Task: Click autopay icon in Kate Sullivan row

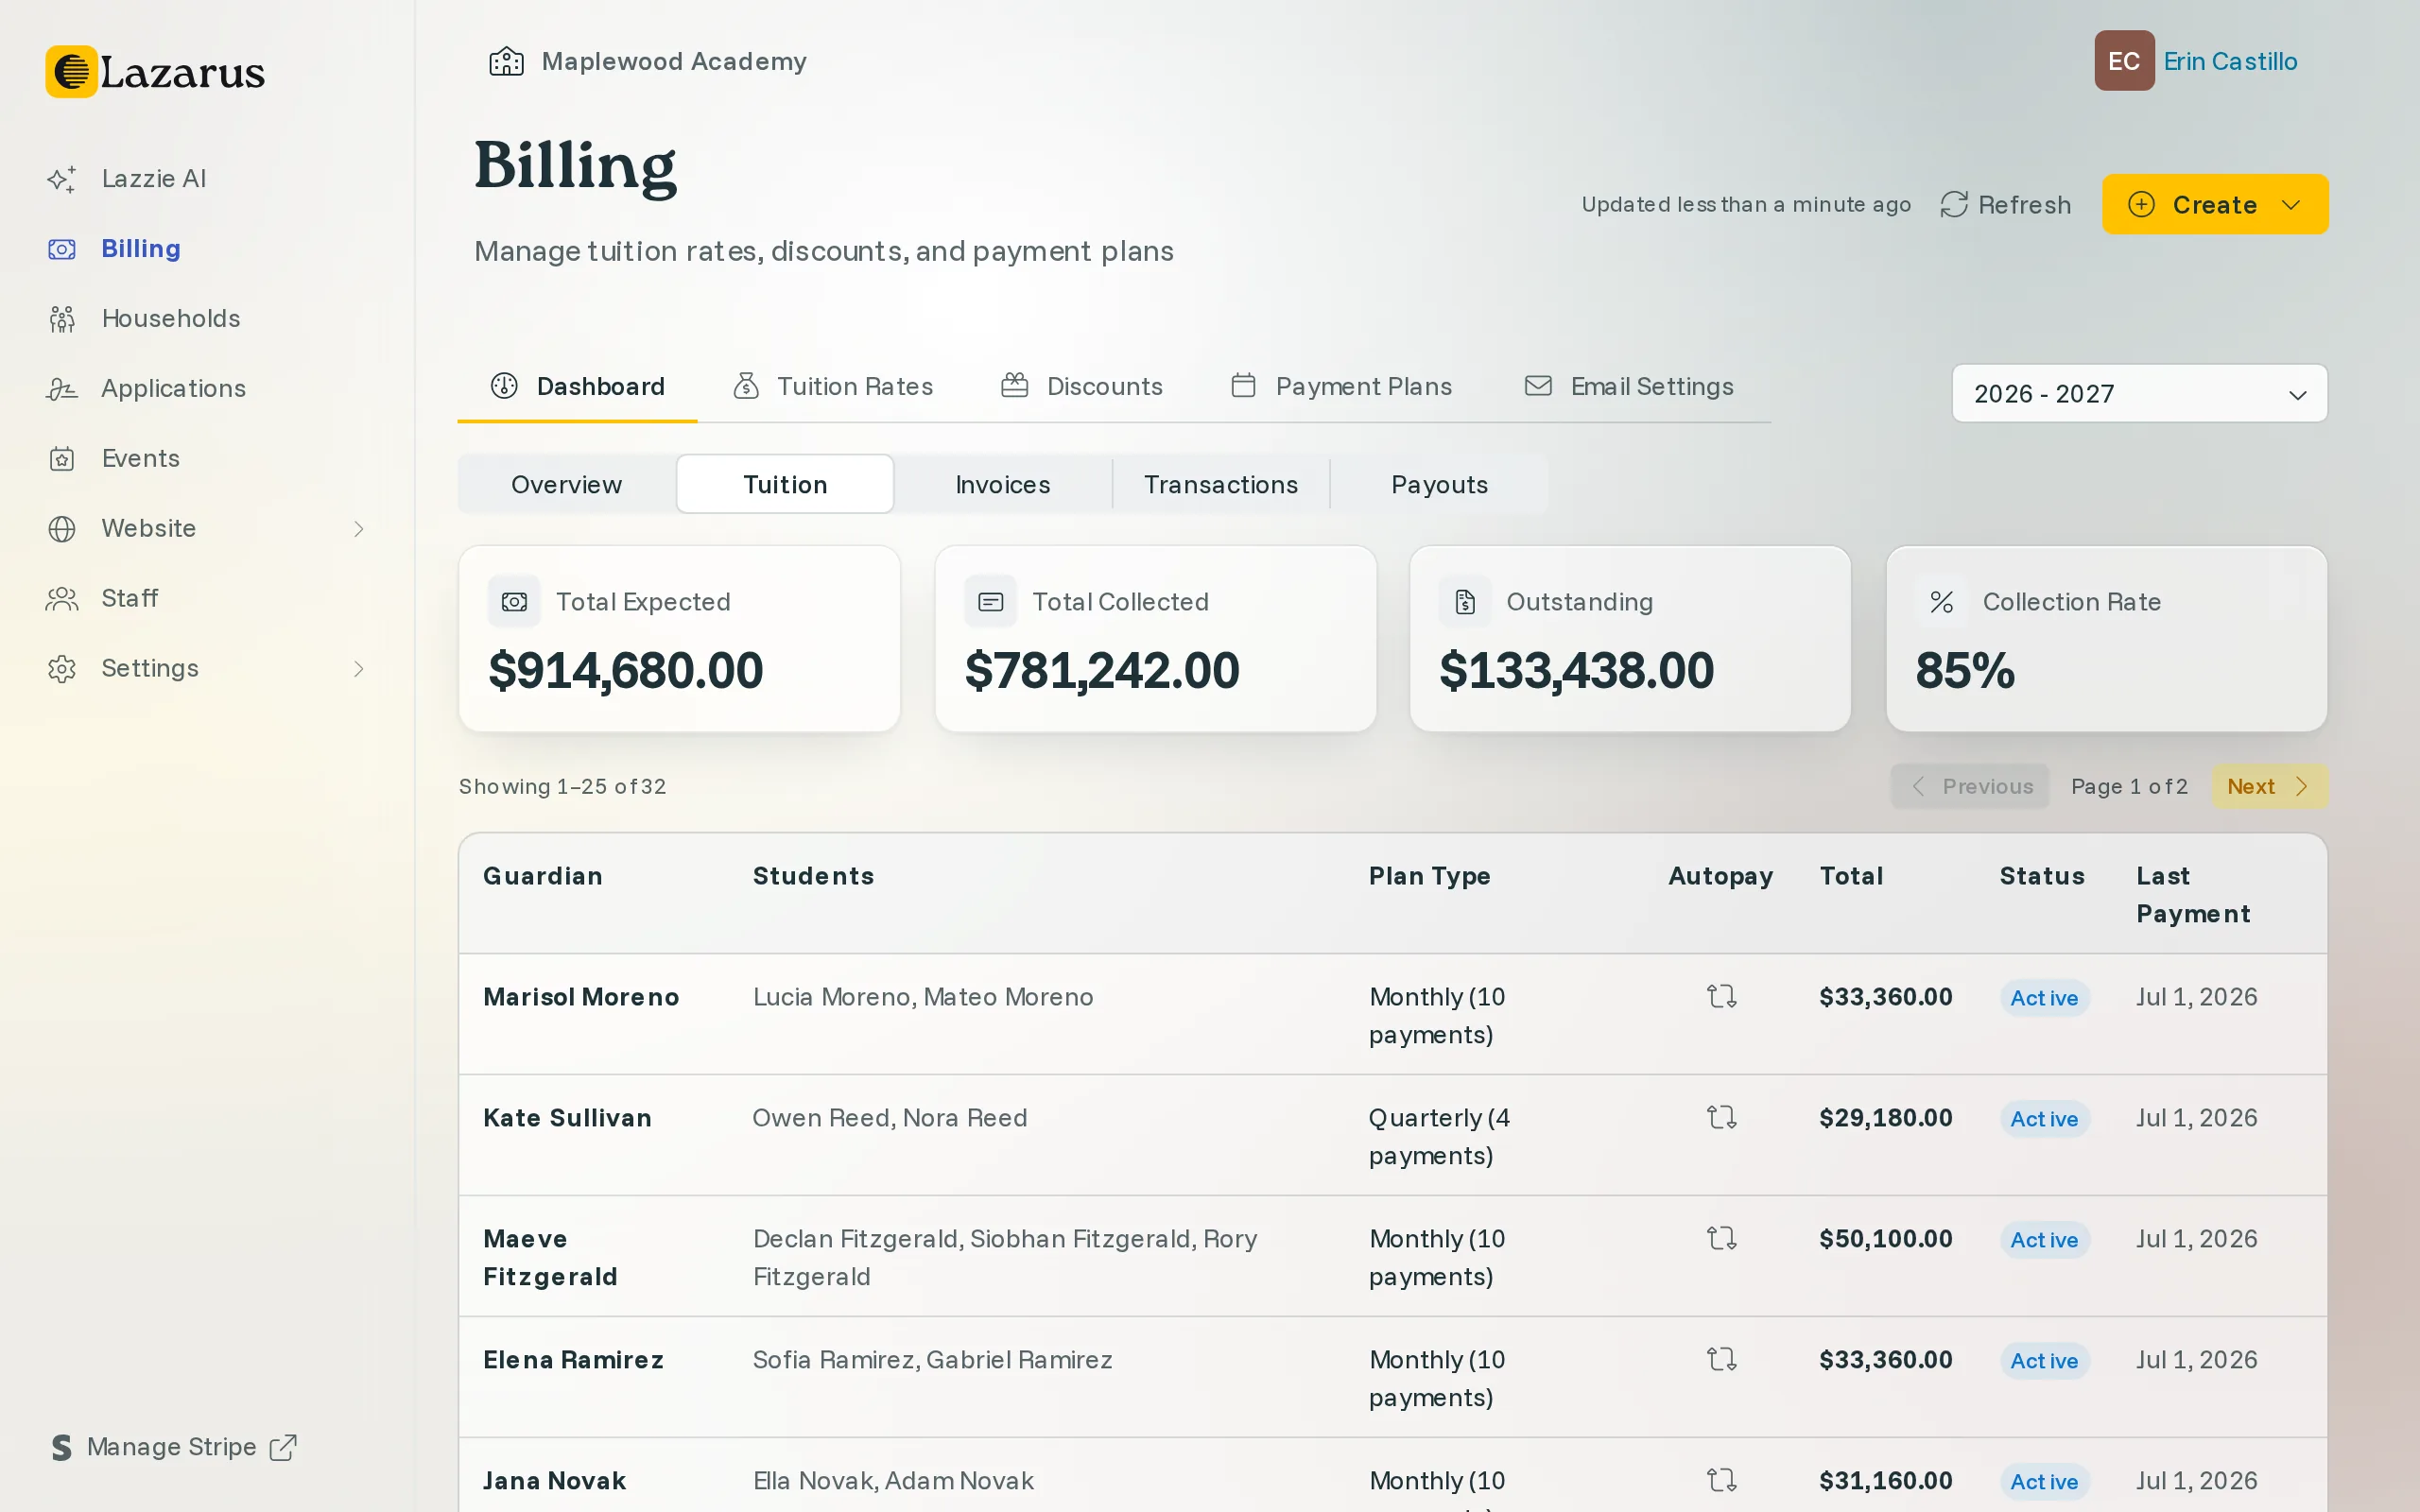Action: click(x=1721, y=1117)
